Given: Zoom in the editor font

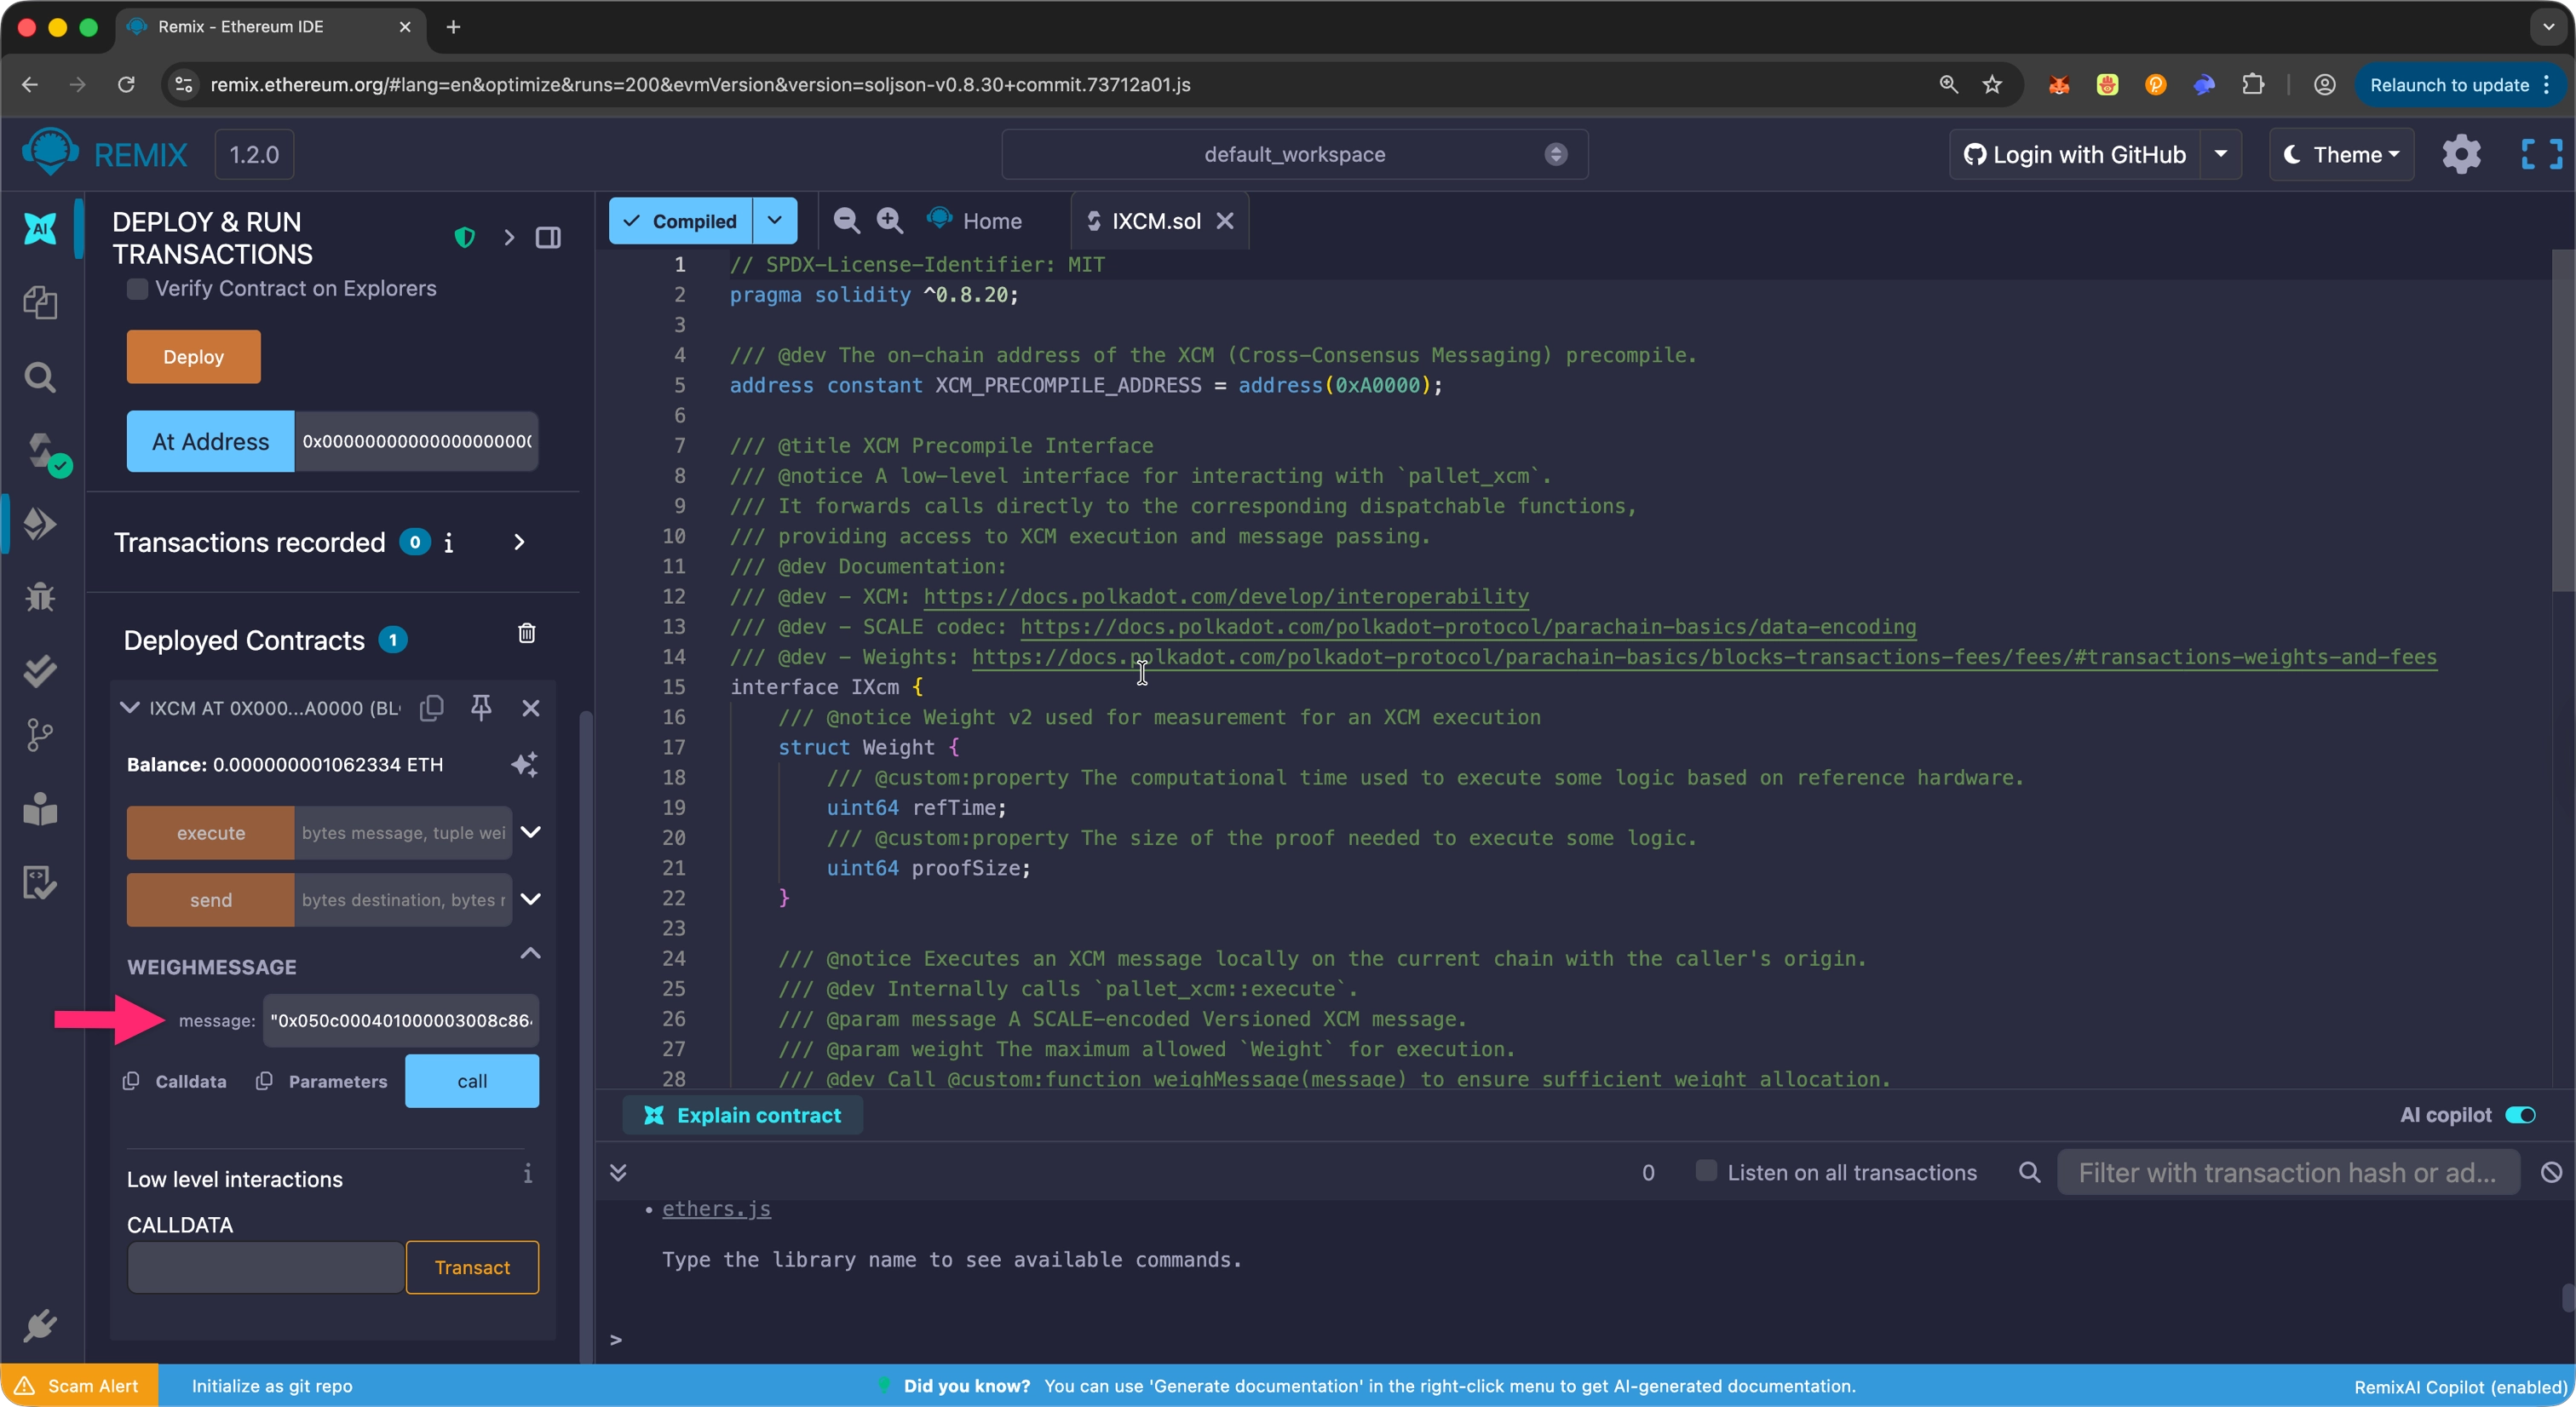Looking at the screenshot, I should click(889, 220).
